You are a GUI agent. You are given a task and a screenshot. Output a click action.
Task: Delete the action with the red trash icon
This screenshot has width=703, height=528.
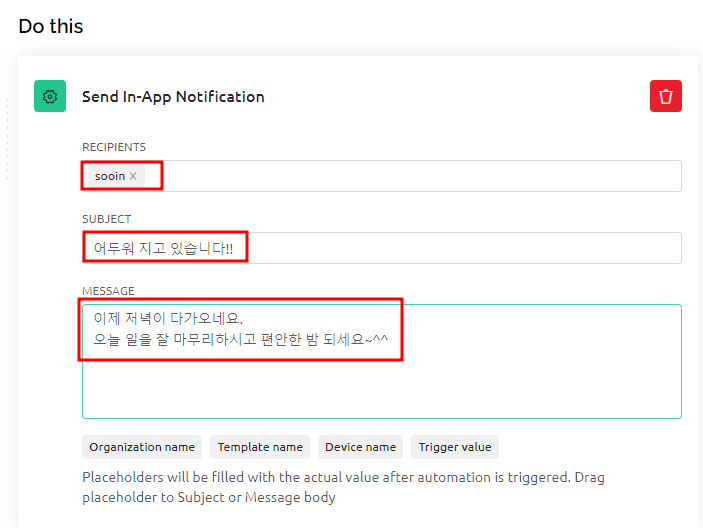666,96
